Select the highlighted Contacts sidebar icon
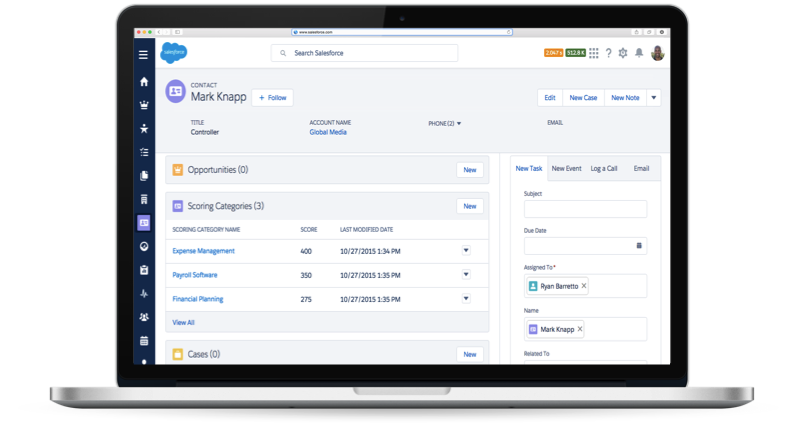801x429 pixels. pos(144,223)
